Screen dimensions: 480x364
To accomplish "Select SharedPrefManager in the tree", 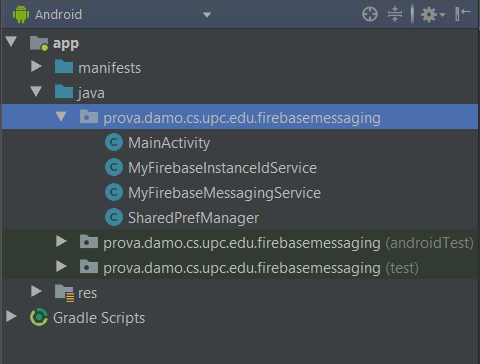I will 193,218.
